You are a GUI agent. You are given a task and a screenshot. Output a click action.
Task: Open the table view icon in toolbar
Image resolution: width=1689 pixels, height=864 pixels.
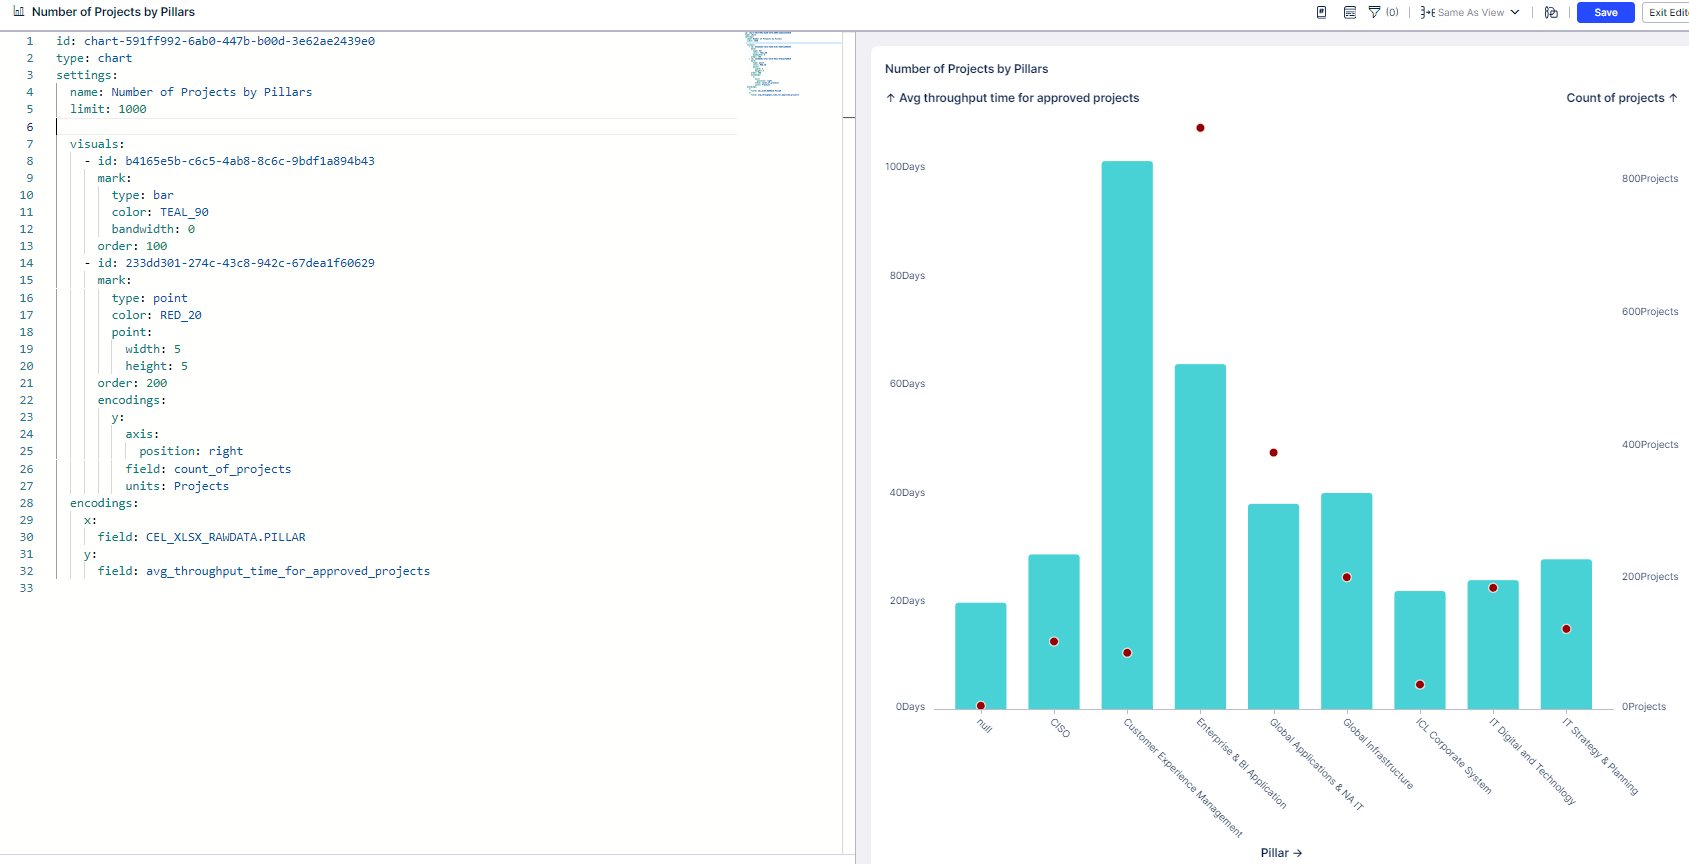point(1349,12)
